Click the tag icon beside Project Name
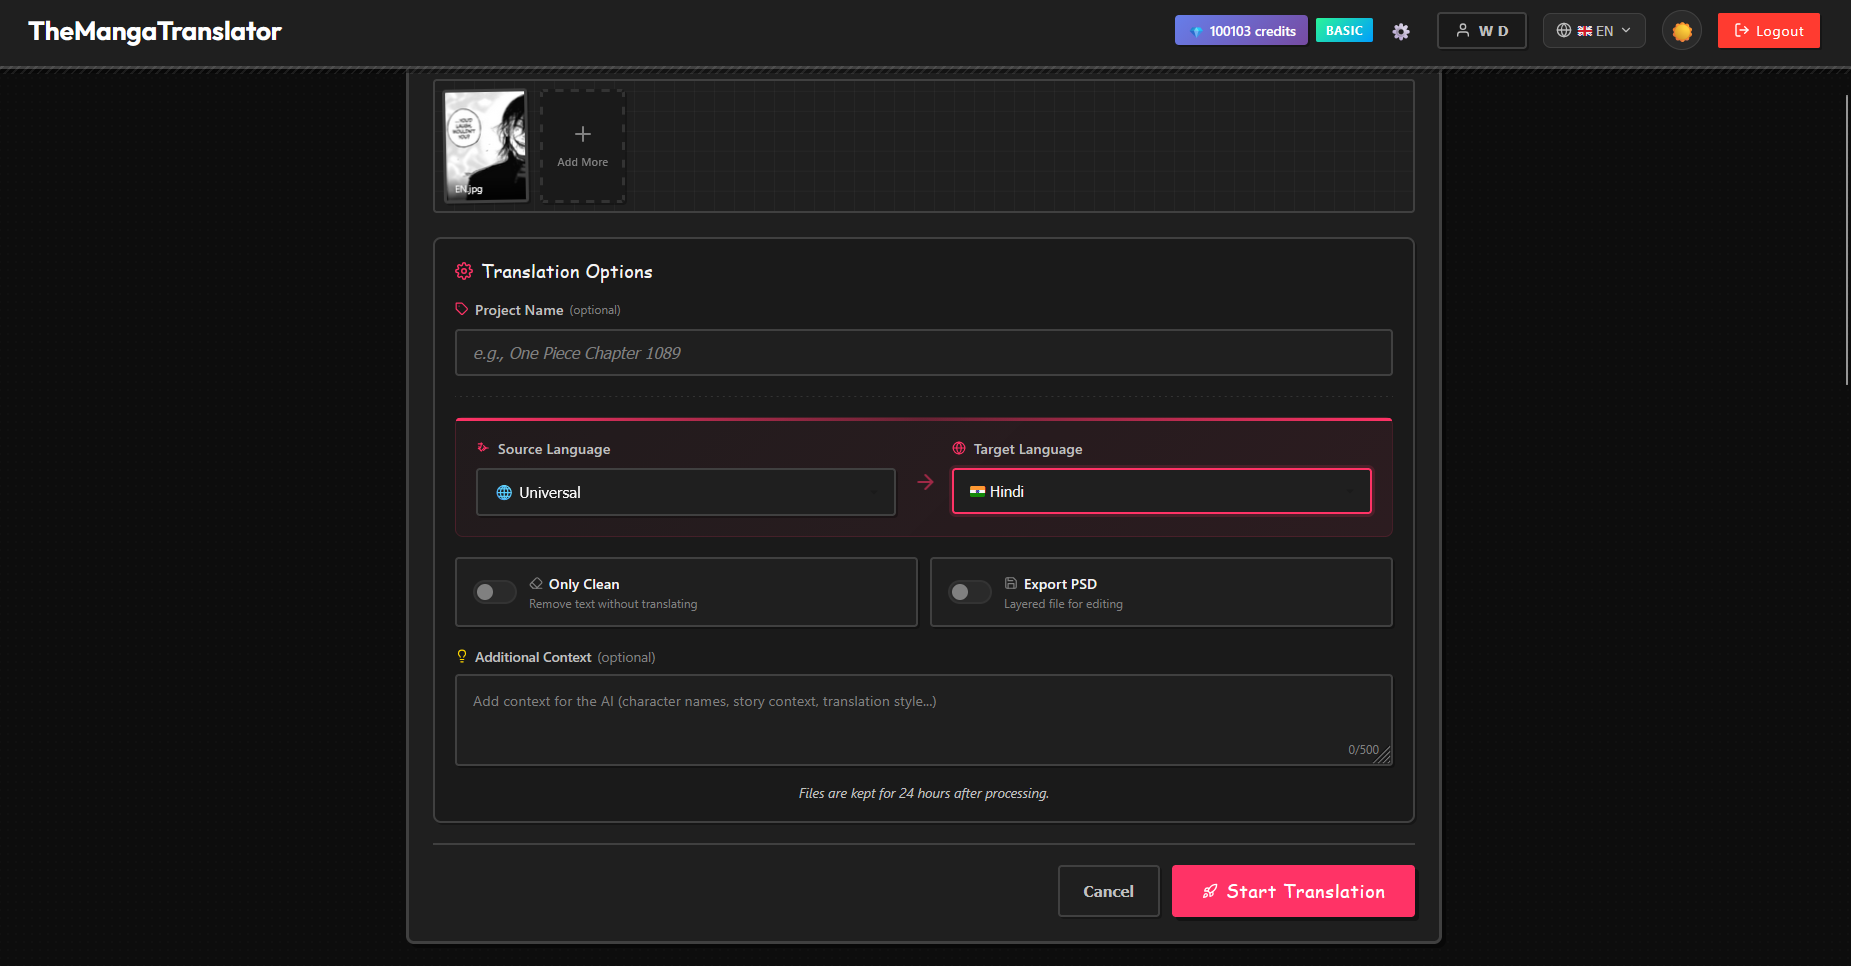The width and height of the screenshot is (1851, 966). [x=461, y=309]
